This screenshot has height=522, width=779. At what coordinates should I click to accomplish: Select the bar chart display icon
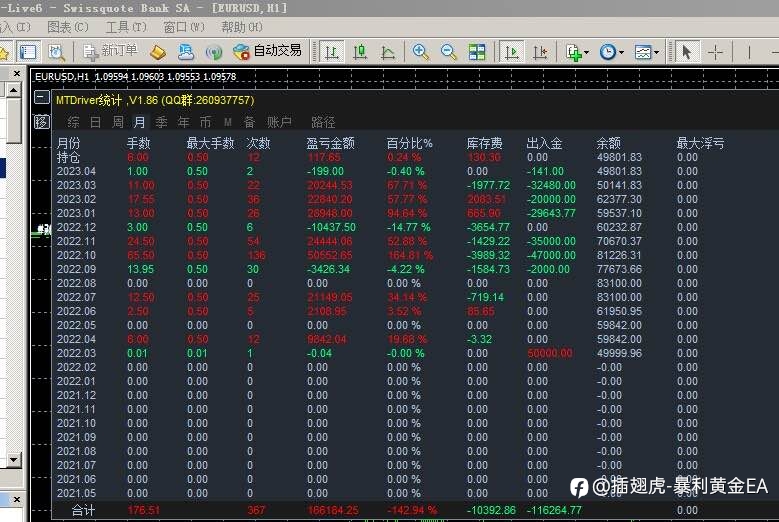[x=331, y=52]
